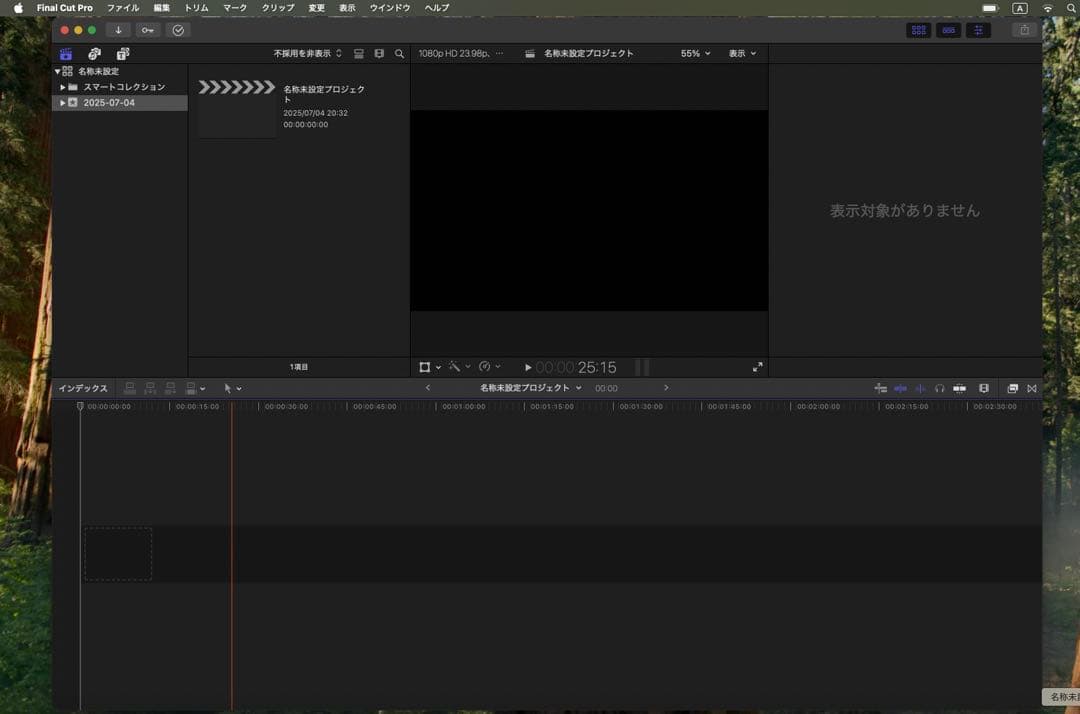Open the 55% viewer zoom dropdown
The image size is (1080, 714).
tap(695, 54)
